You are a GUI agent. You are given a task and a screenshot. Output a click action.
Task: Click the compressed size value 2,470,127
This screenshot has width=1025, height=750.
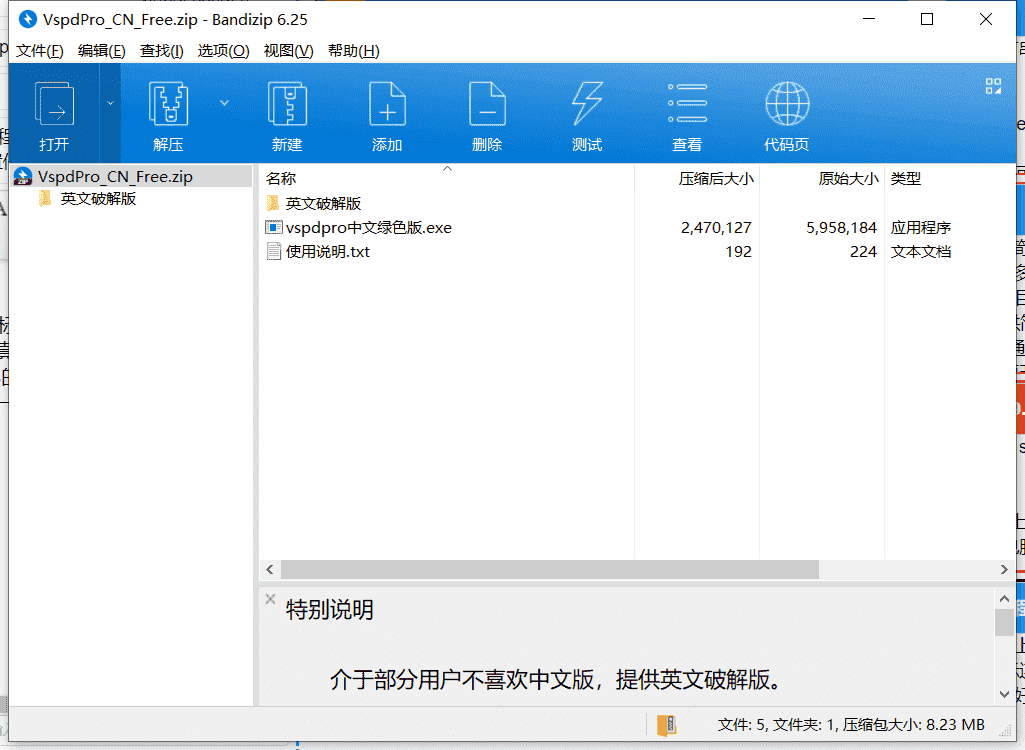pos(716,228)
